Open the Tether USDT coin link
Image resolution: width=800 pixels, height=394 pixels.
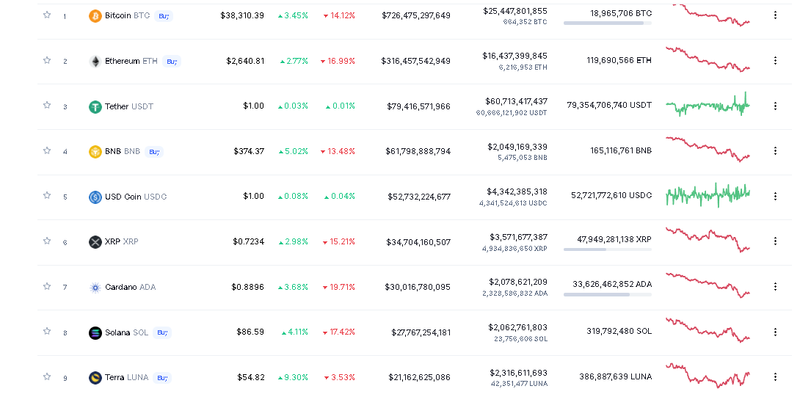tap(129, 107)
